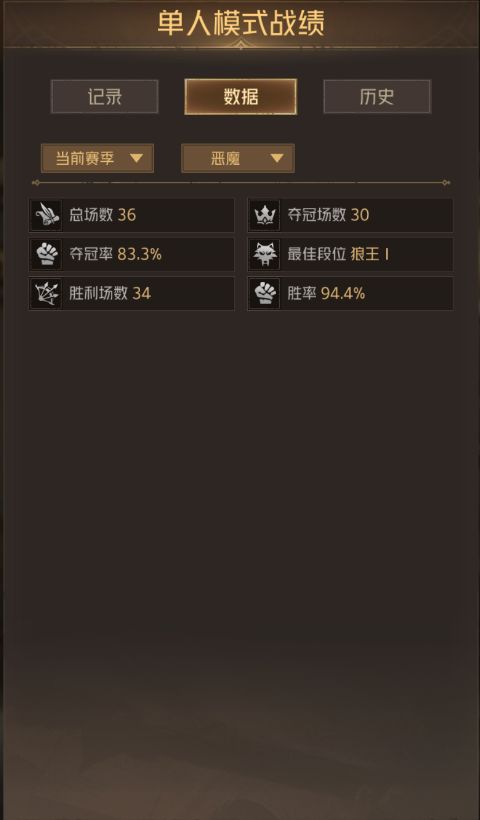480x820 pixels.
Task: Click the triangle arrow in 恶魔 selector
Action: [x=277, y=158]
